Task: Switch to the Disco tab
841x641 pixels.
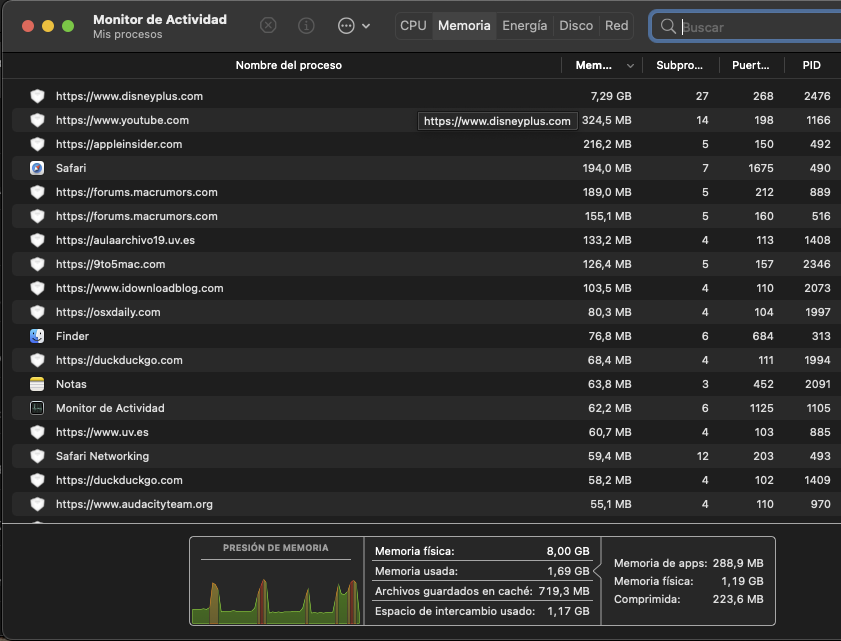Action: pyautogui.click(x=576, y=25)
